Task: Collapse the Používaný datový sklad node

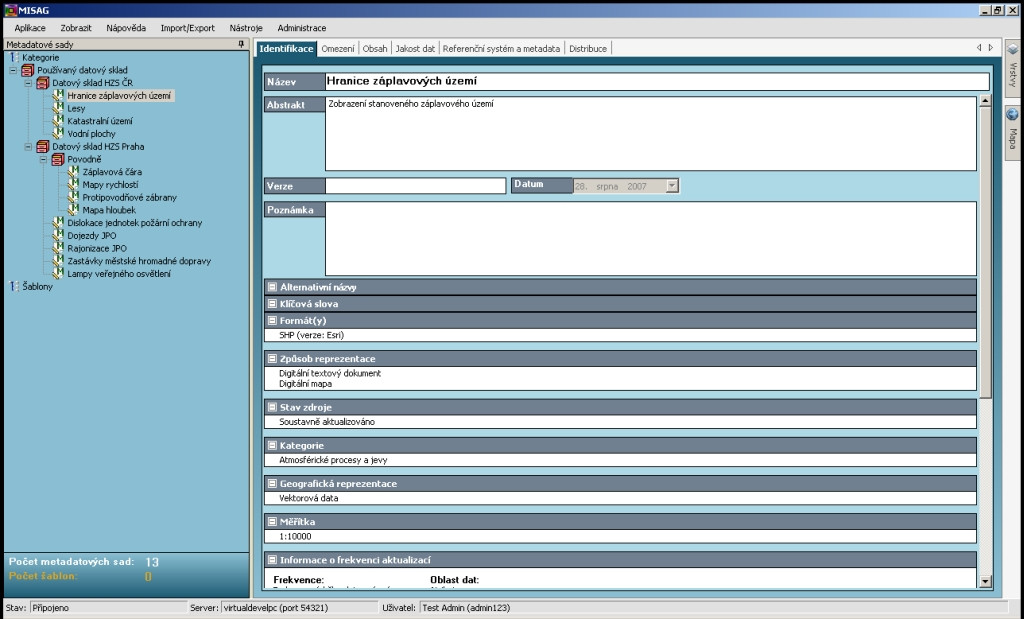Action: (13, 70)
